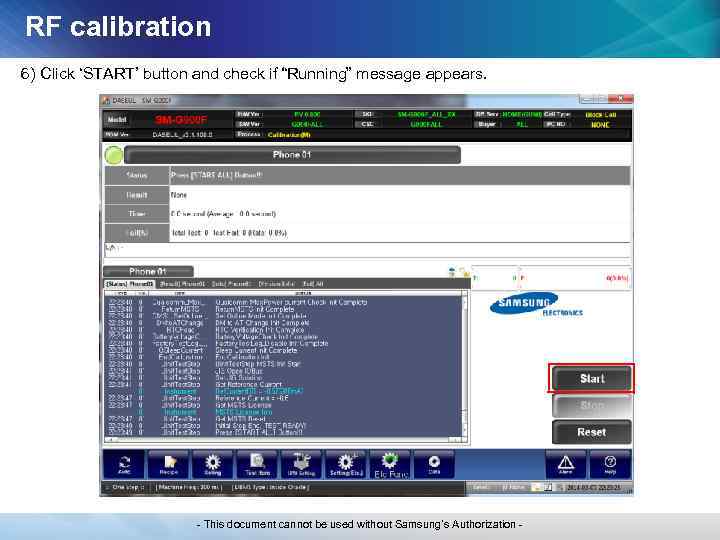Click the message field under the Fail row
Viewport: 720px width, 540px height.
pos(367,250)
